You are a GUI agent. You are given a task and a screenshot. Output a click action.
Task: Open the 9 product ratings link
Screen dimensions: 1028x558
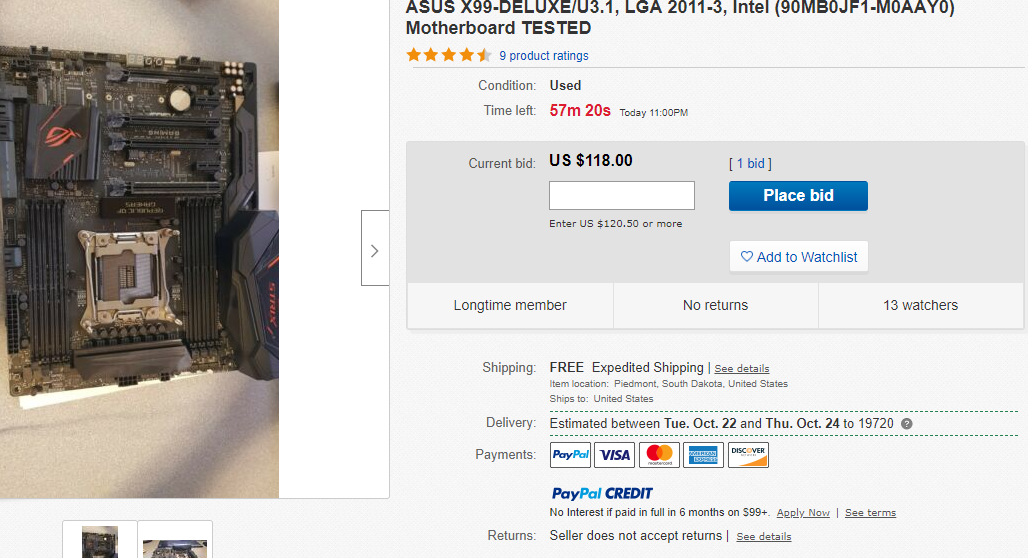(x=544, y=56)
